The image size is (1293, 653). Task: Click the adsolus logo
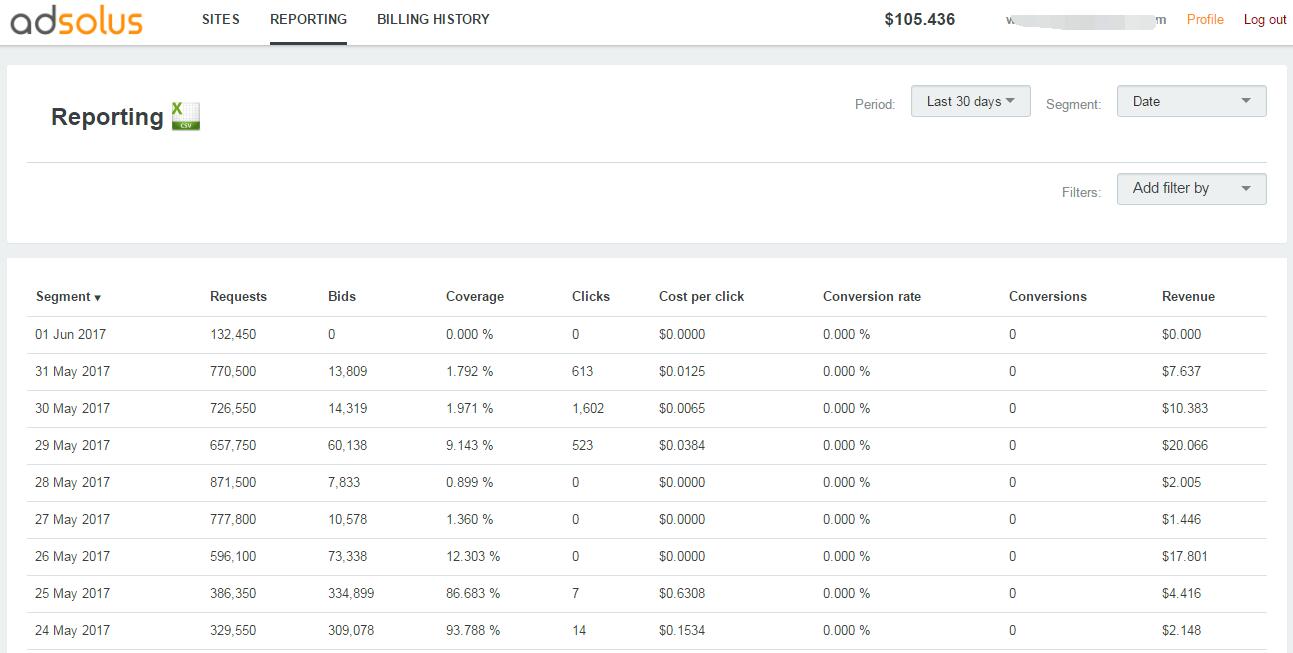pos(77,21)
